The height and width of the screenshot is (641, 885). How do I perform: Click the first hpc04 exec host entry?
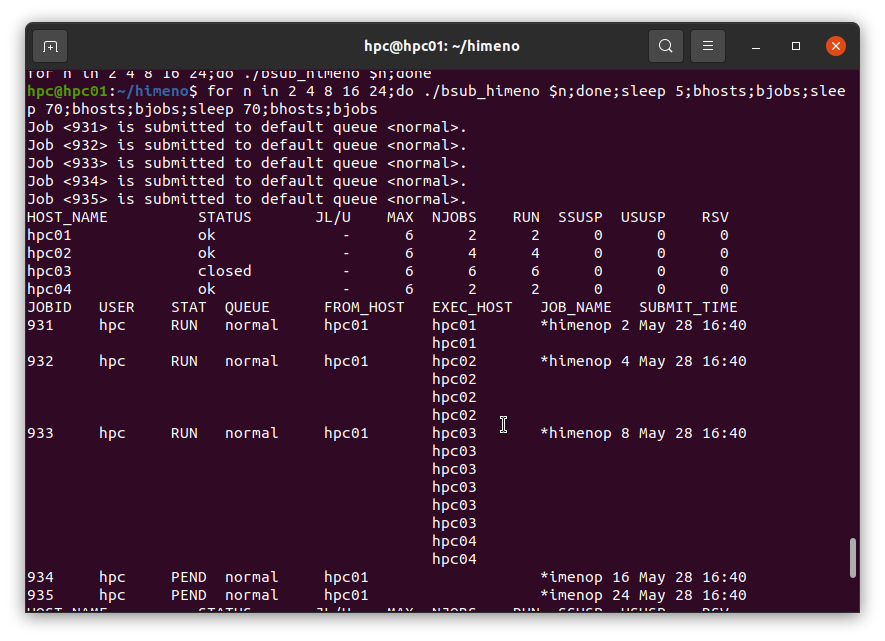pos(454,541)
